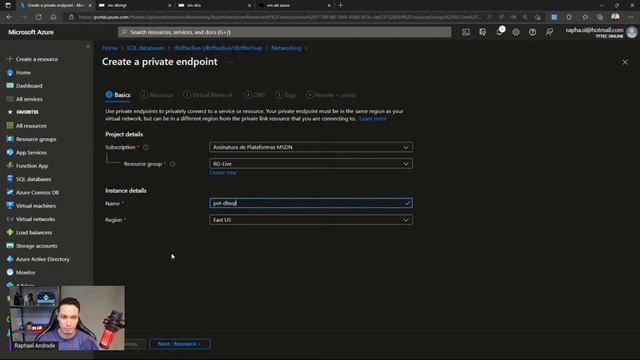Screen dimensions: 640x360
Task: Open All services list icon
Action: [10, 99]
